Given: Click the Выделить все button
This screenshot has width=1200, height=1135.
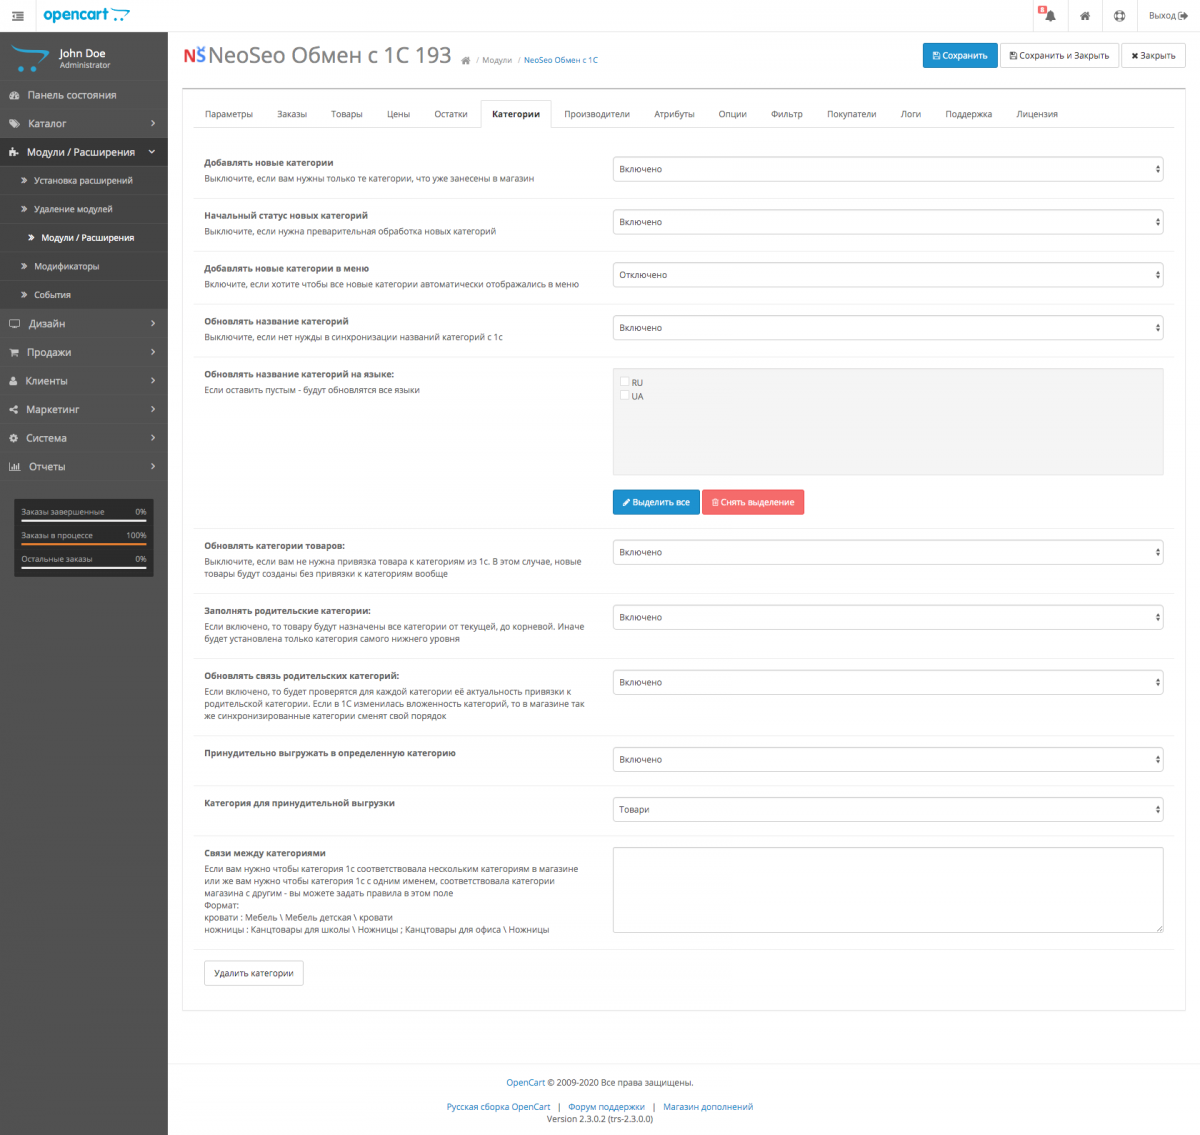Looking at the screenshot, I should coord(656,502).
